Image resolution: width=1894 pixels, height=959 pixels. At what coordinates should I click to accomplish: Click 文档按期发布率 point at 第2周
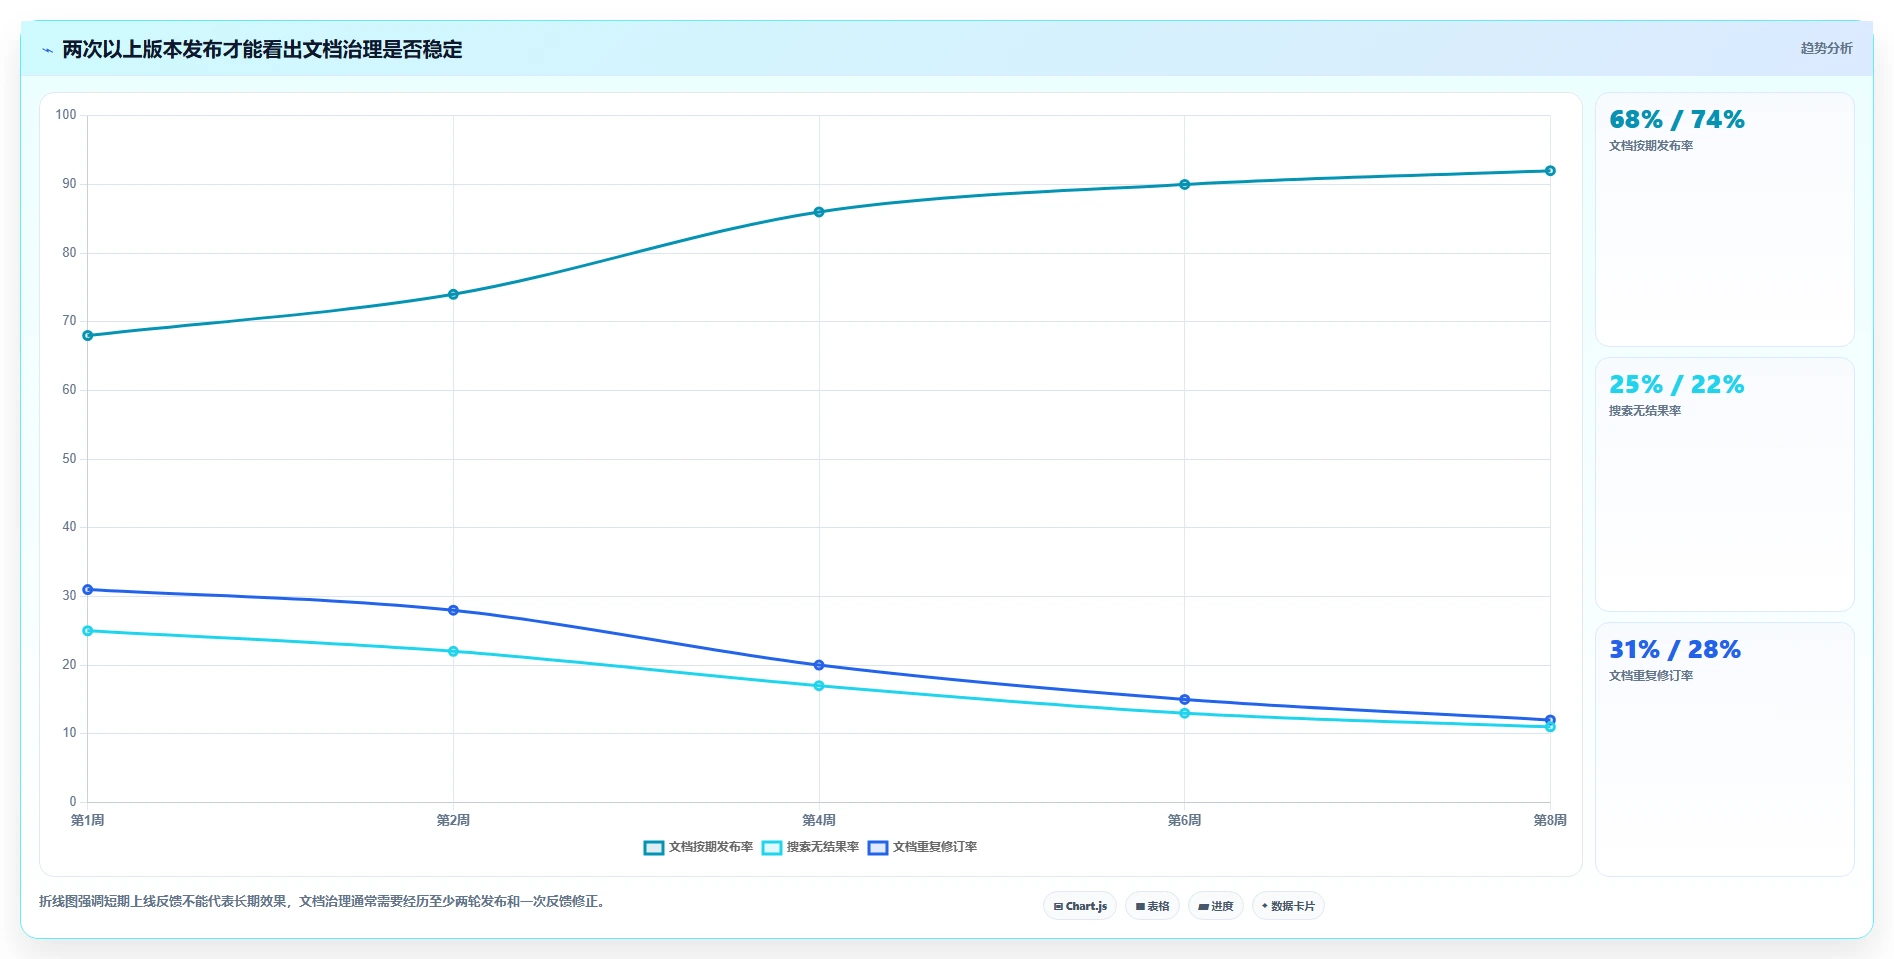pos(453,294)
